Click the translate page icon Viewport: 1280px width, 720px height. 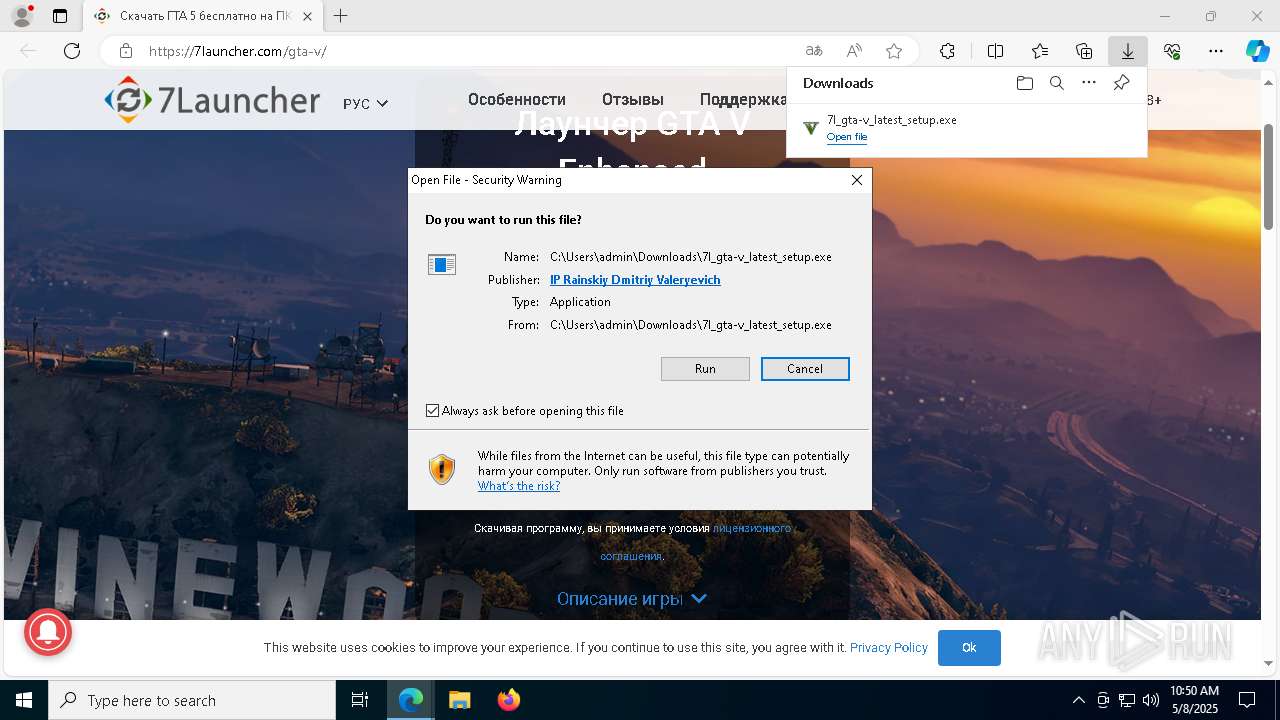pyautogui.click(x=814, y=51)
